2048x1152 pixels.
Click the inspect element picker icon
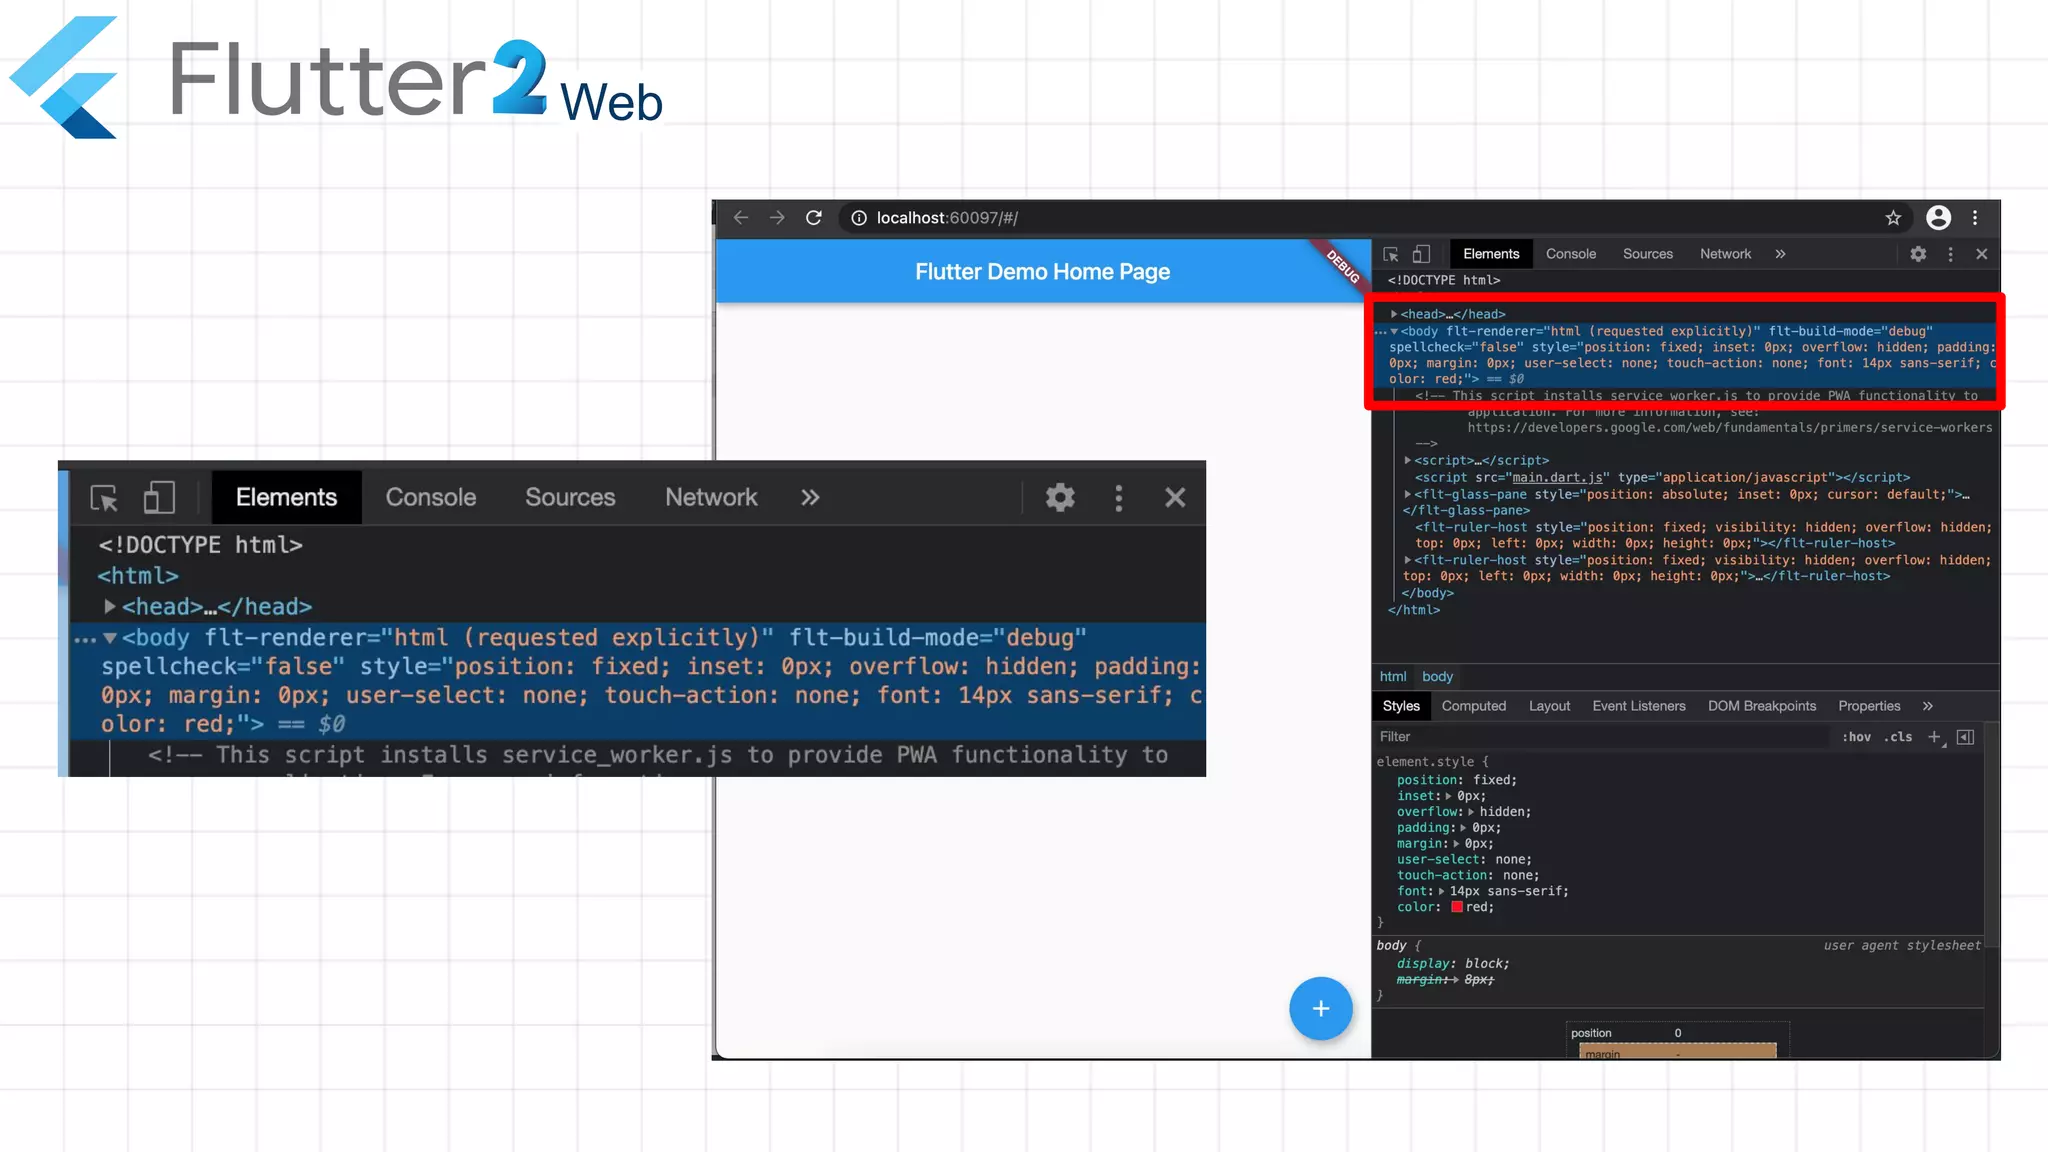coord(1391,254)
